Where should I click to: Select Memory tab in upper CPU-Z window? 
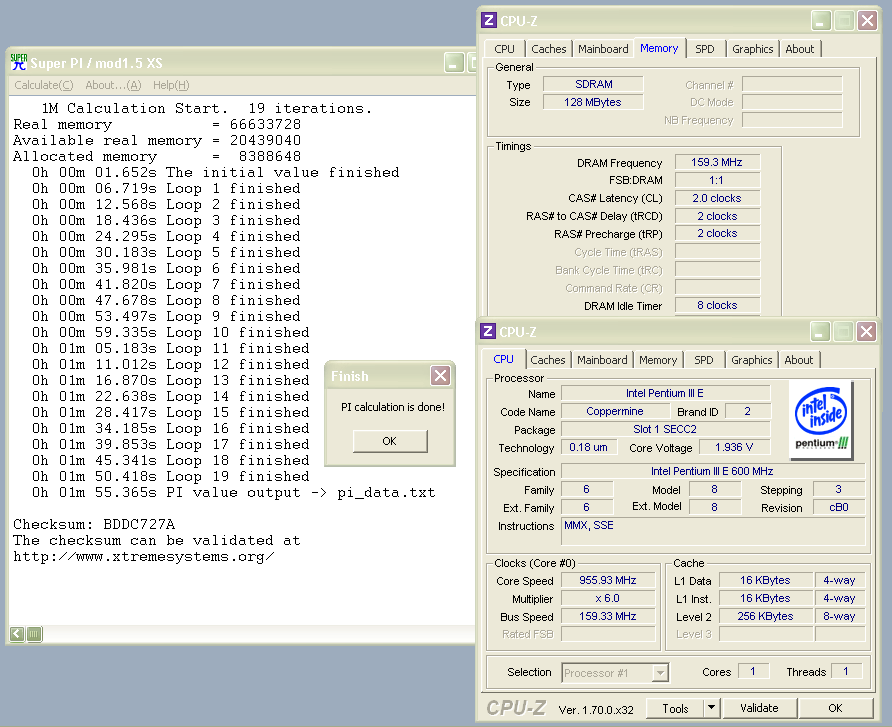click(659, 48)
